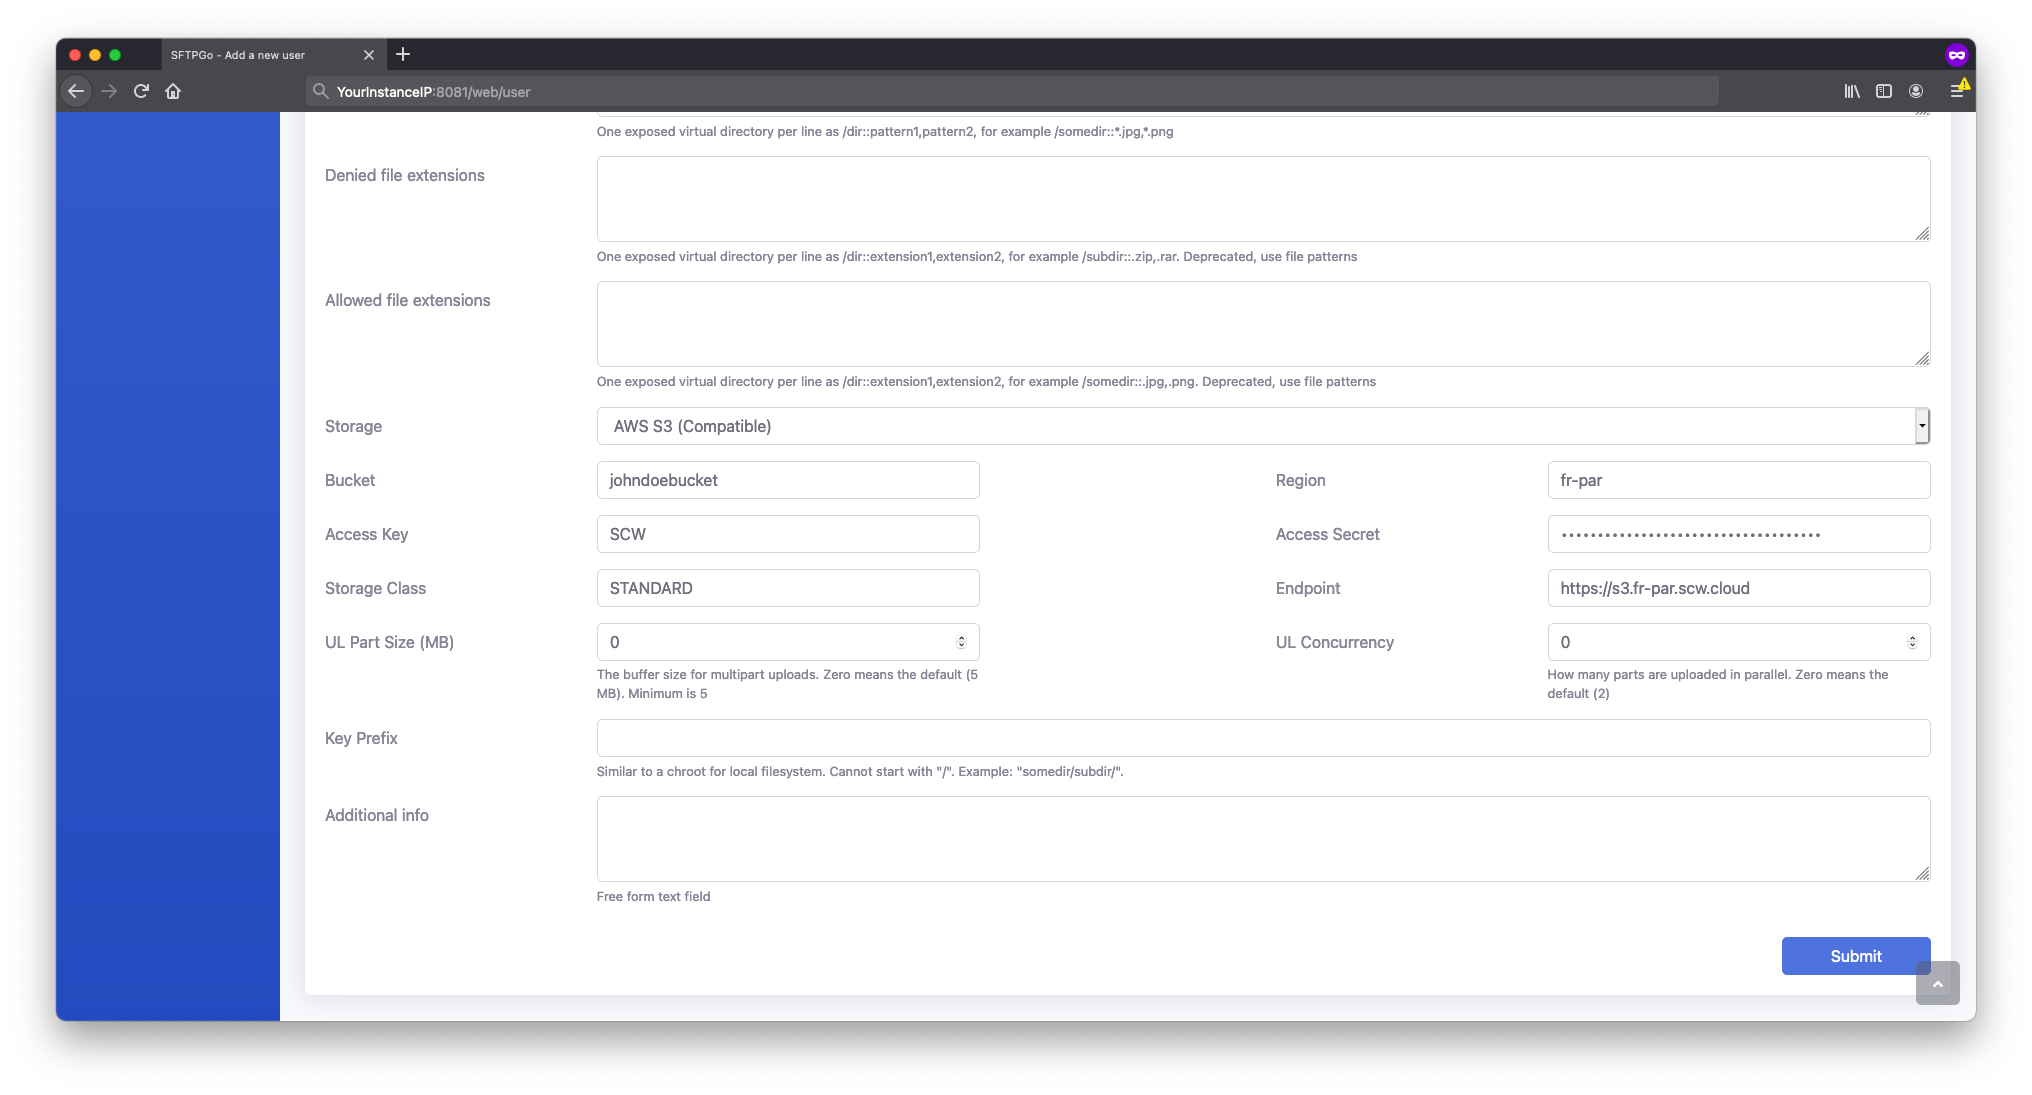
Task: Click the search magnifier in address bar
Action: (320, 91)
